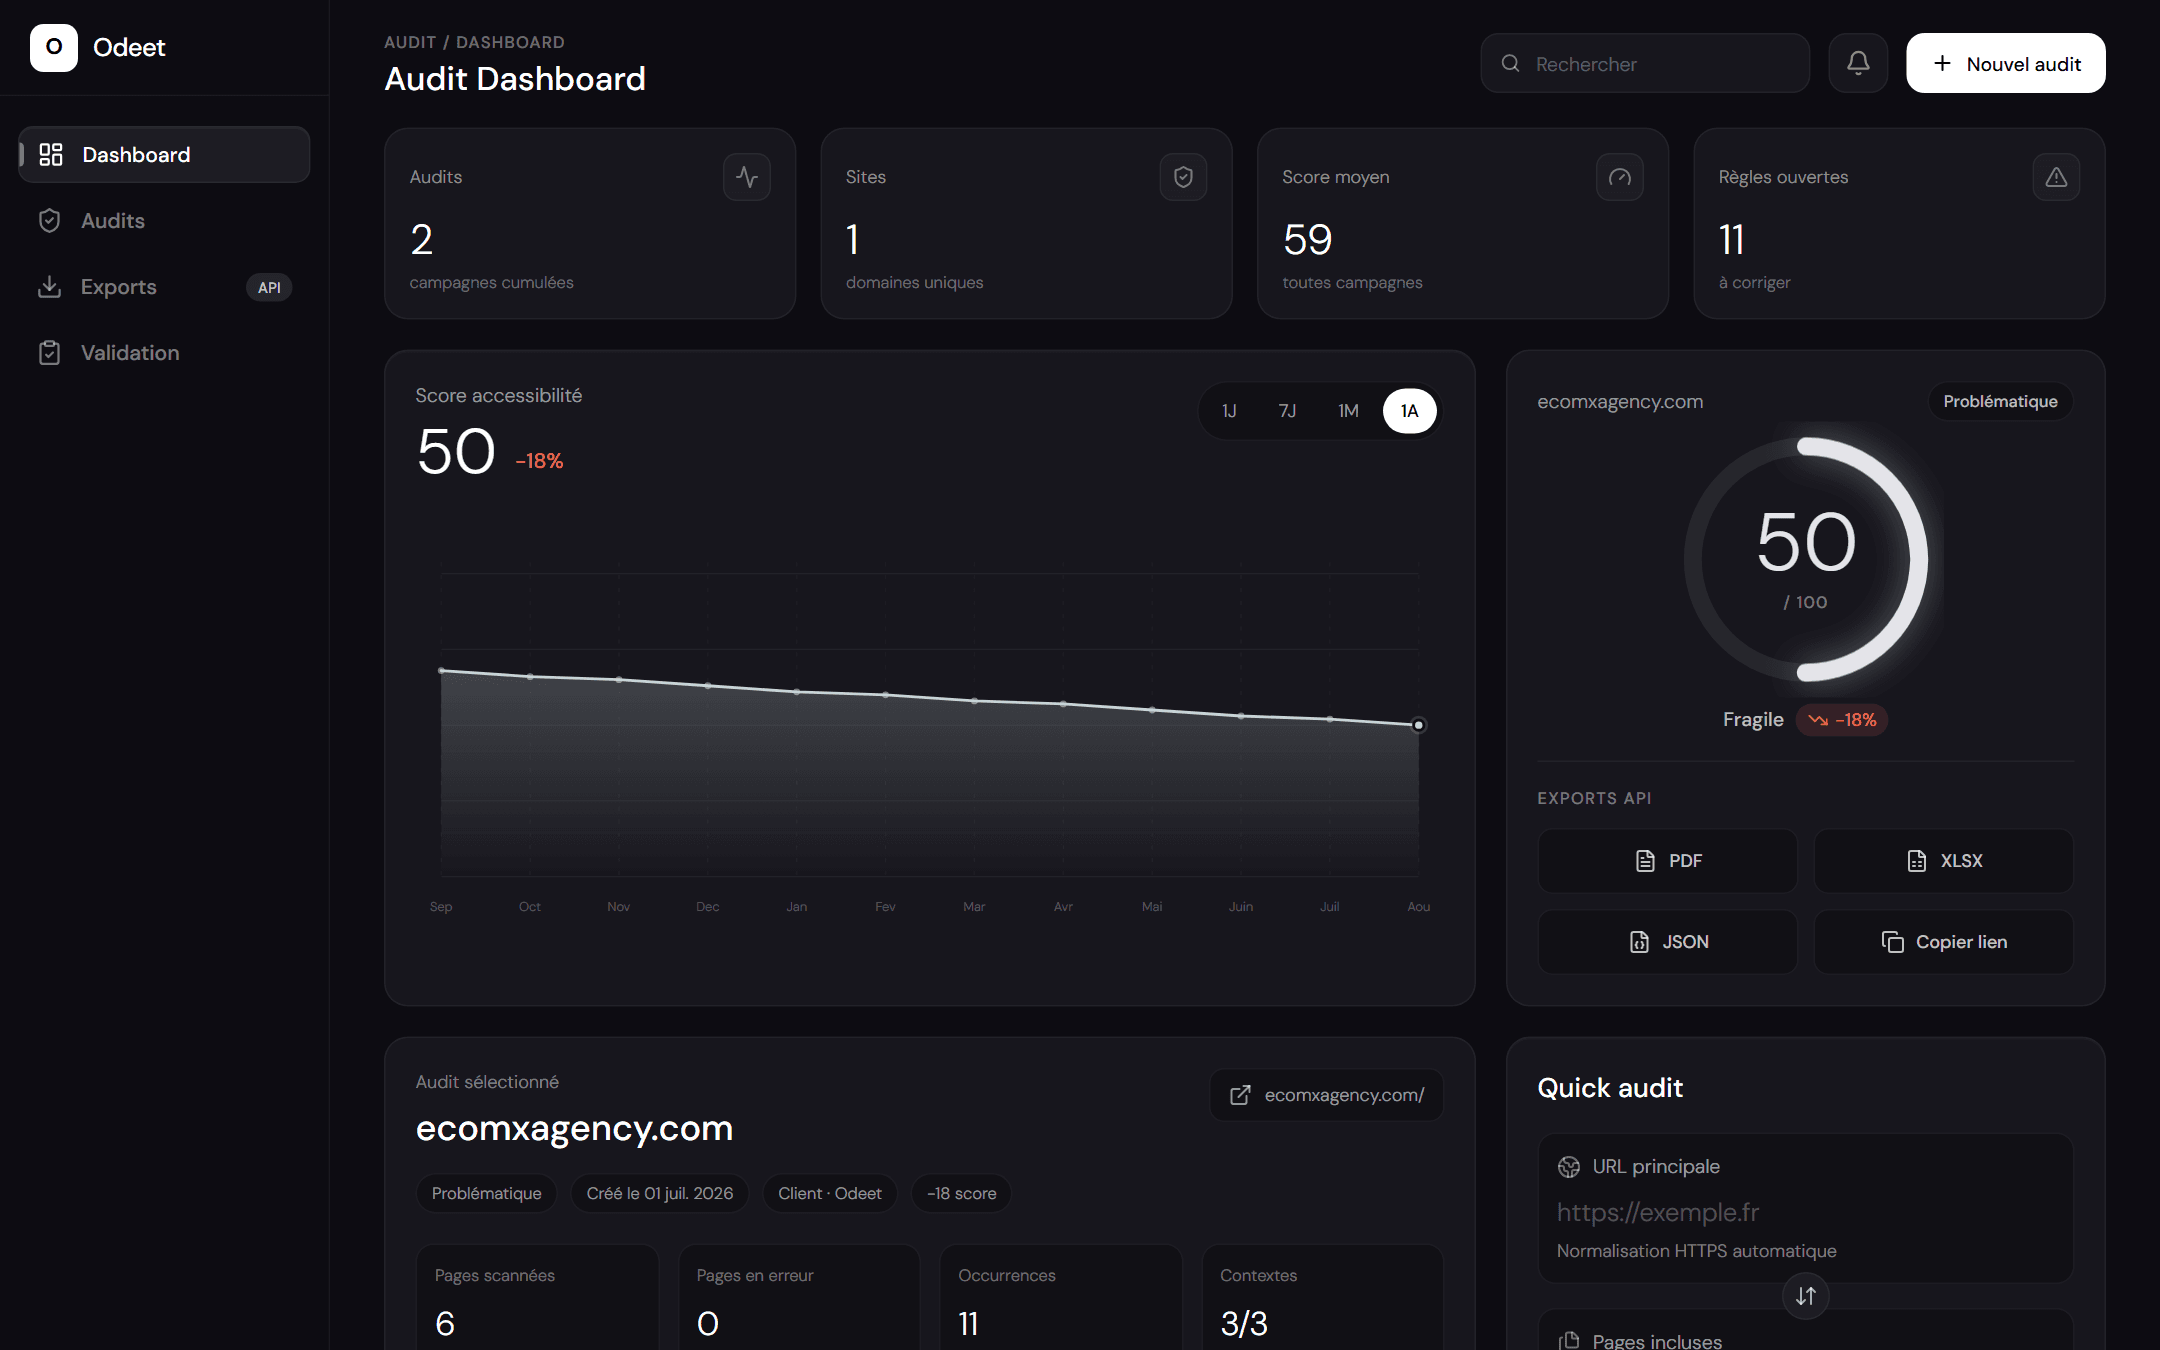This screenshot has width=2160, height=1350.
Task: Click the Odeet logo icon
Action: [x=54, y=47]
